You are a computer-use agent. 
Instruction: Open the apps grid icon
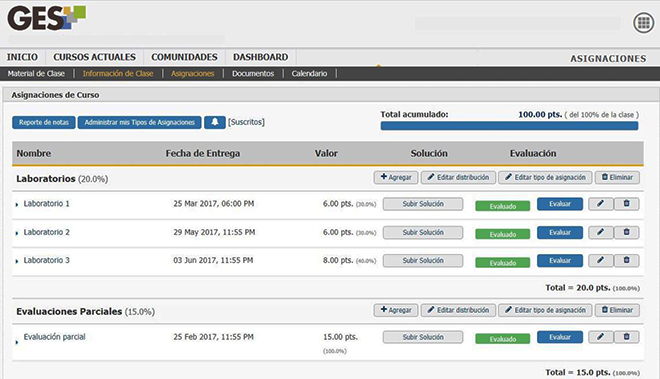pyautogui.click(x=644, y=23)
